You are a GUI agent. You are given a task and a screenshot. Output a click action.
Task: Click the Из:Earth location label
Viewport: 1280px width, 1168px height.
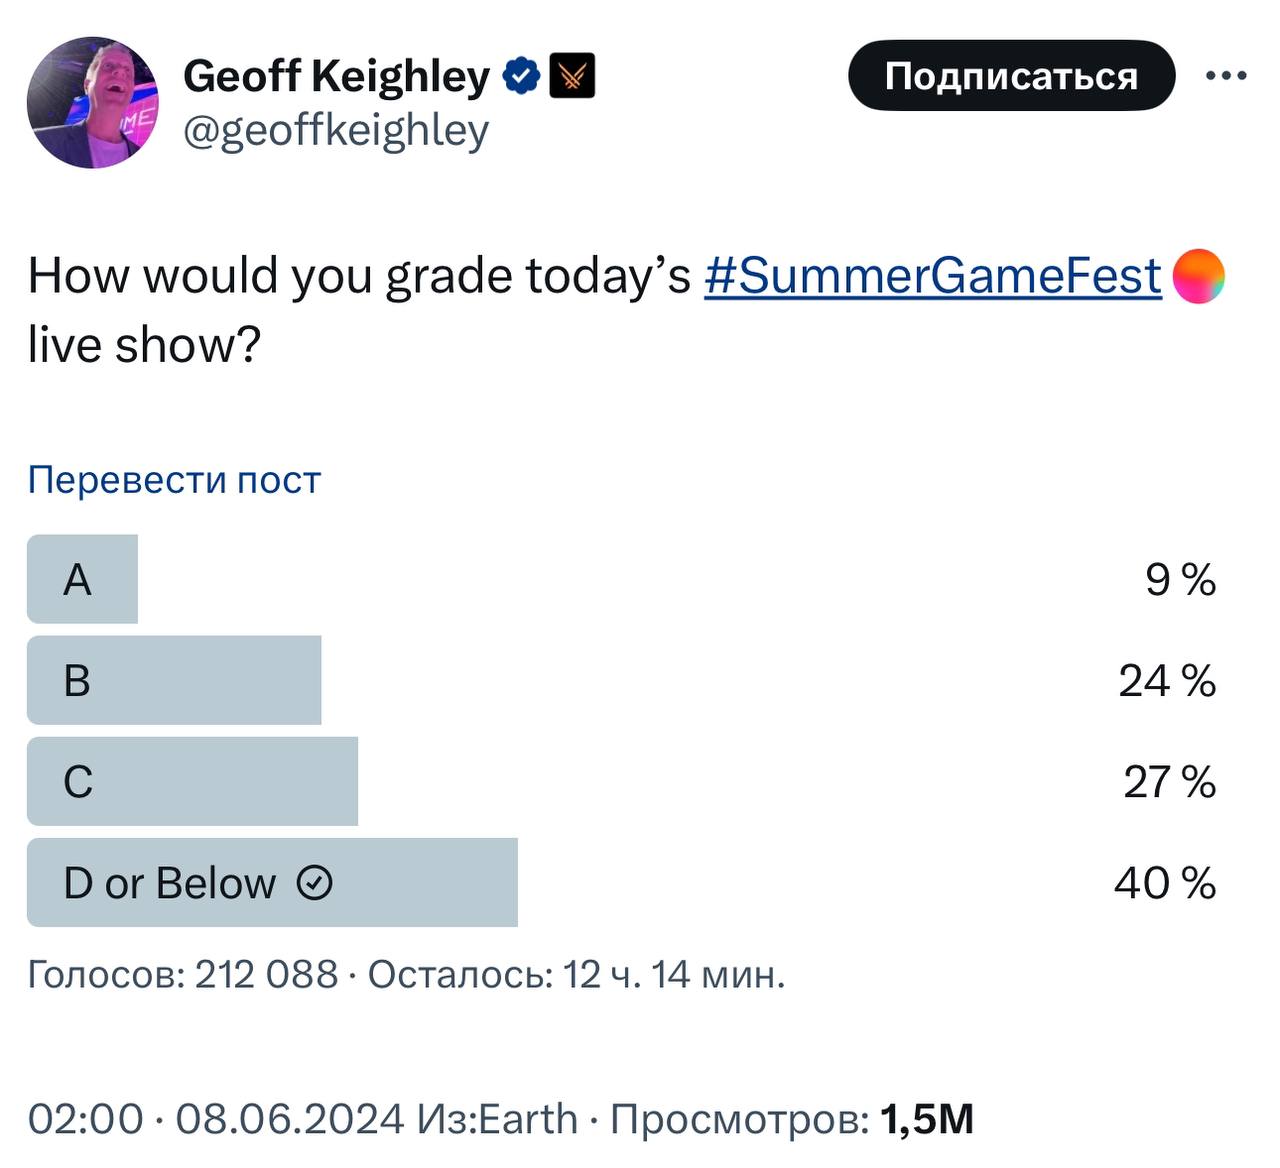[497, 1119]
